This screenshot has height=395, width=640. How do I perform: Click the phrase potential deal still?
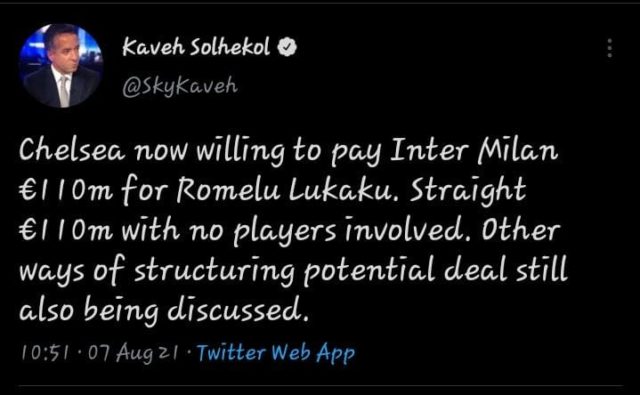click(x=436, y=271)
